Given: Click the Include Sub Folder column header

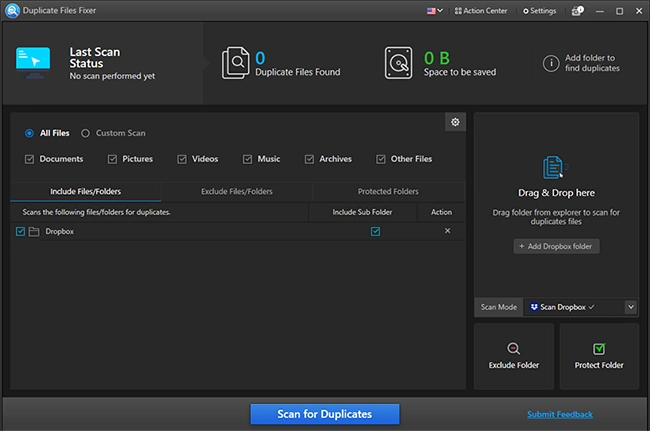Looking at the screenshot, I should click(x=362, y=212).
